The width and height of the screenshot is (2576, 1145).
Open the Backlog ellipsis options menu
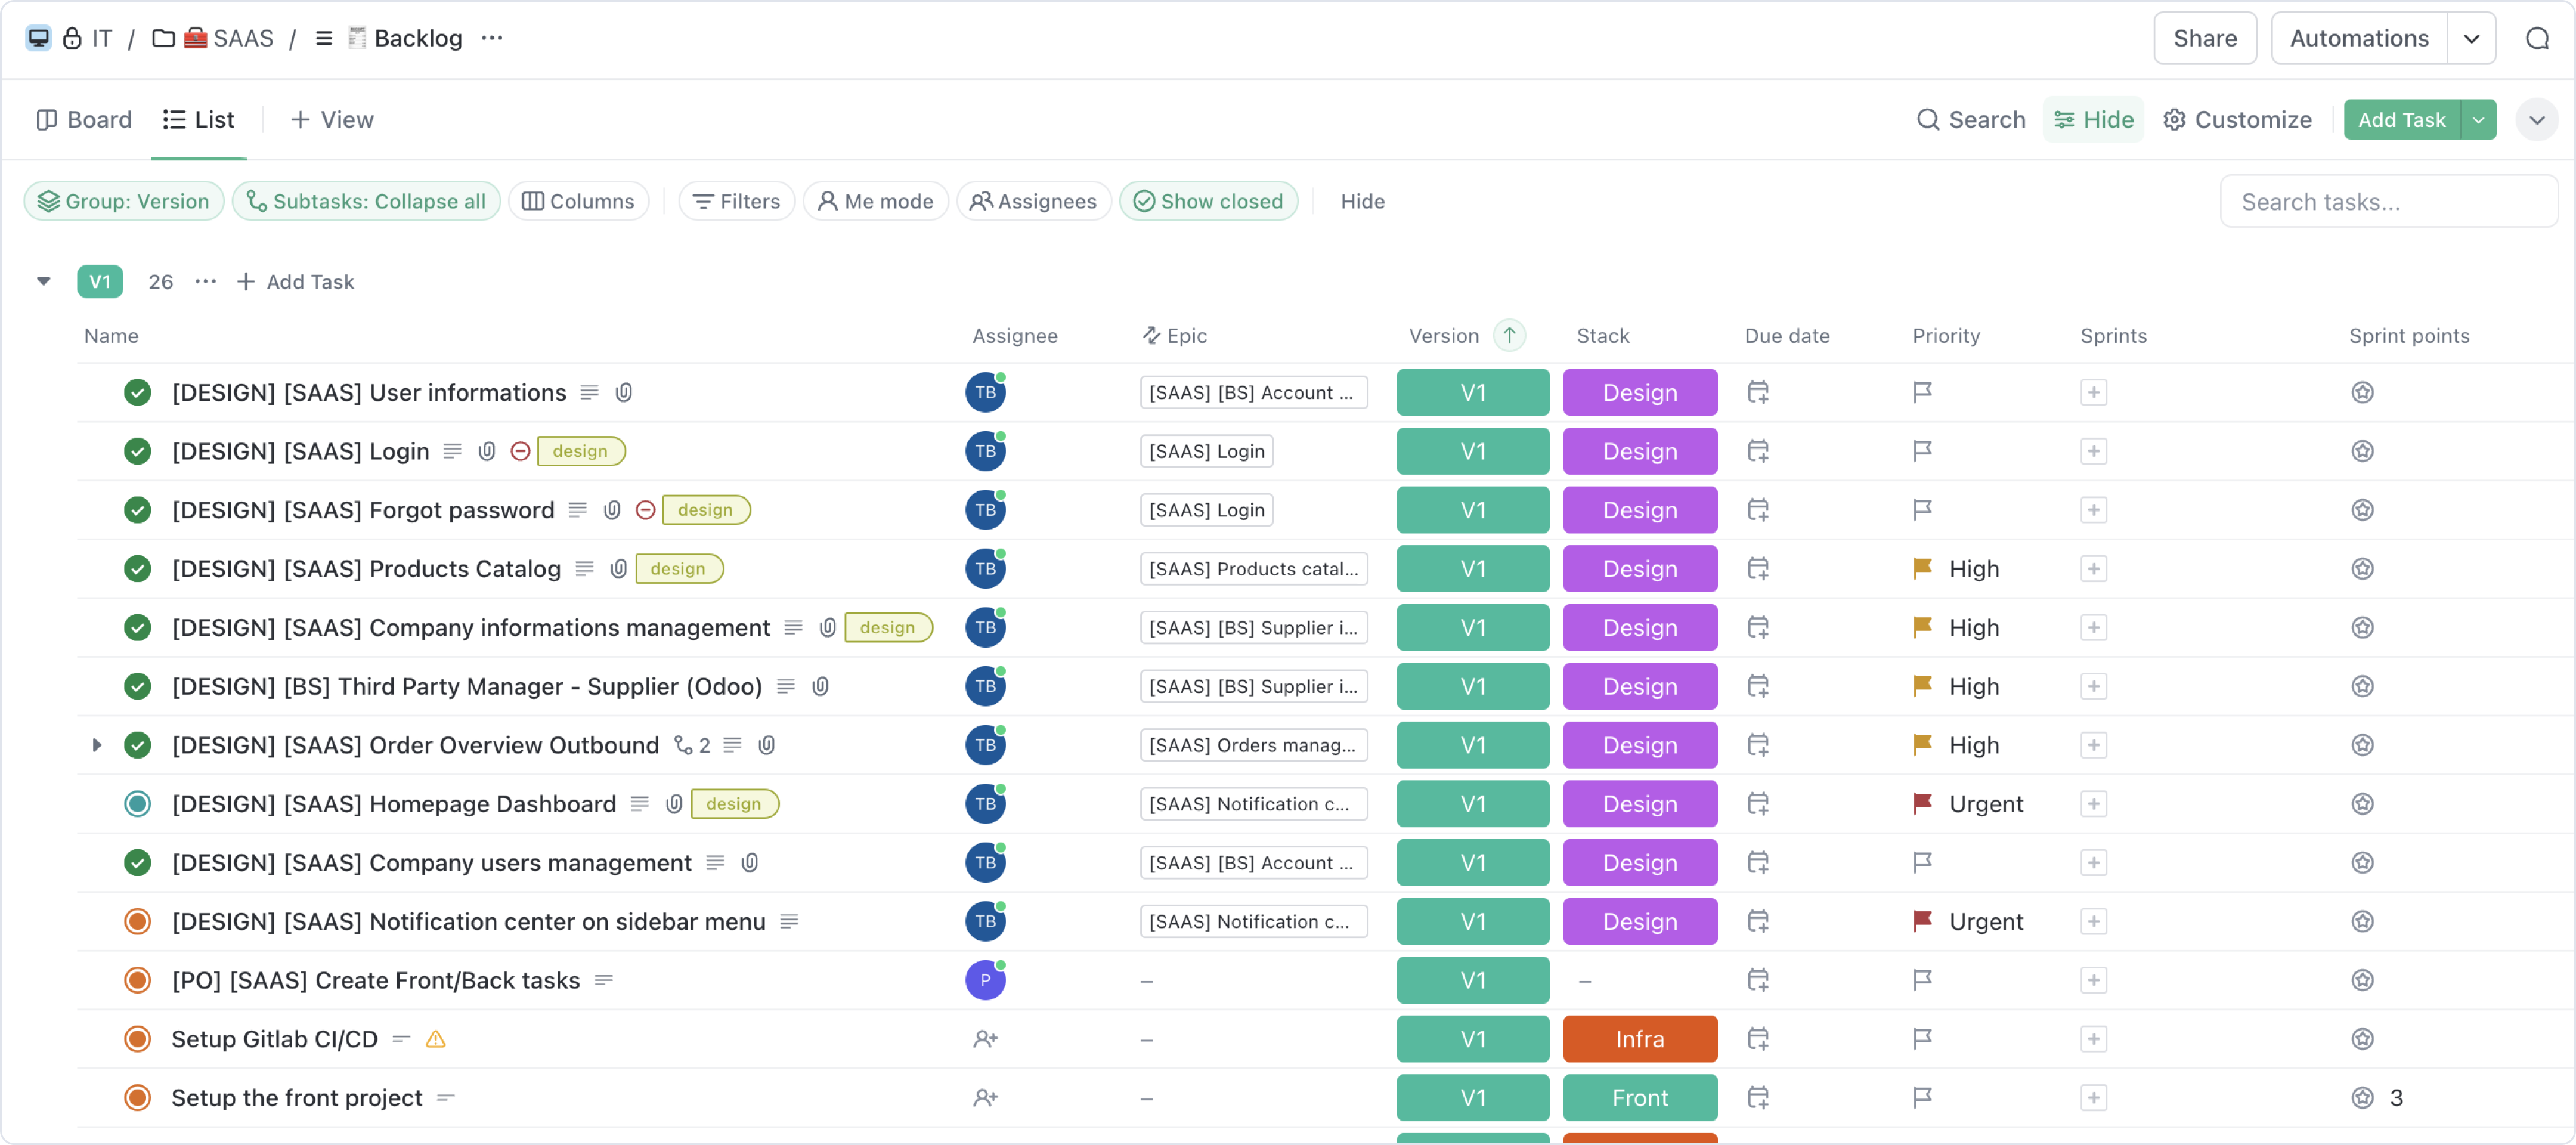[492, 38]
